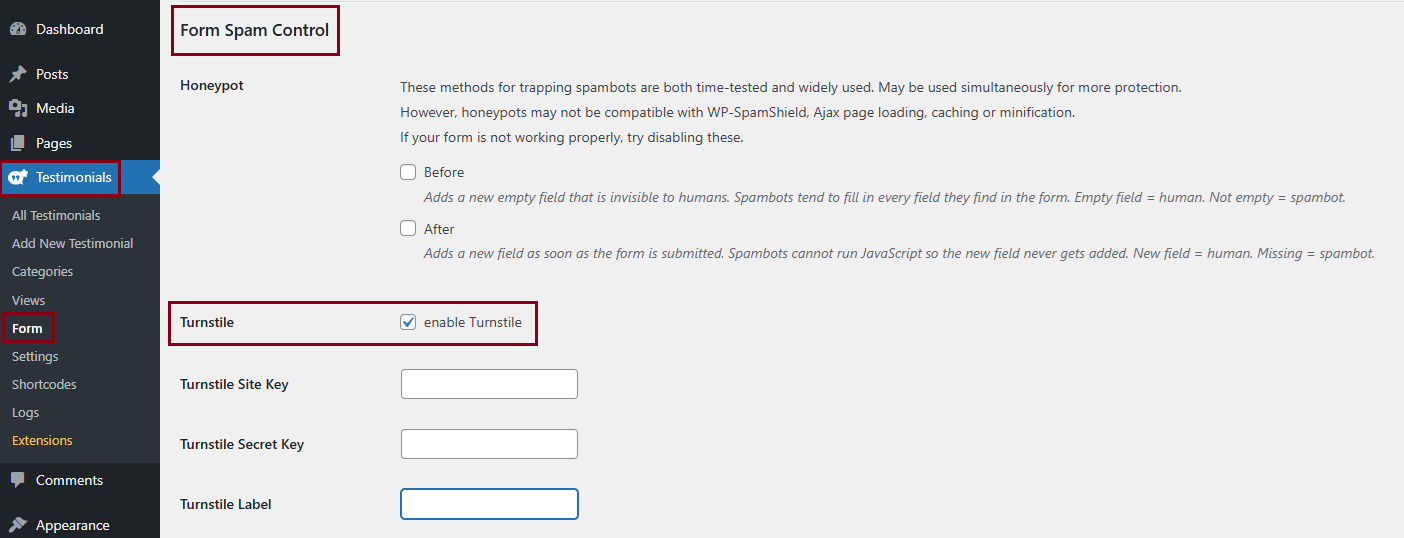
Task: Click the Dashboard gauge icon
Action: (x=18, y=30)
